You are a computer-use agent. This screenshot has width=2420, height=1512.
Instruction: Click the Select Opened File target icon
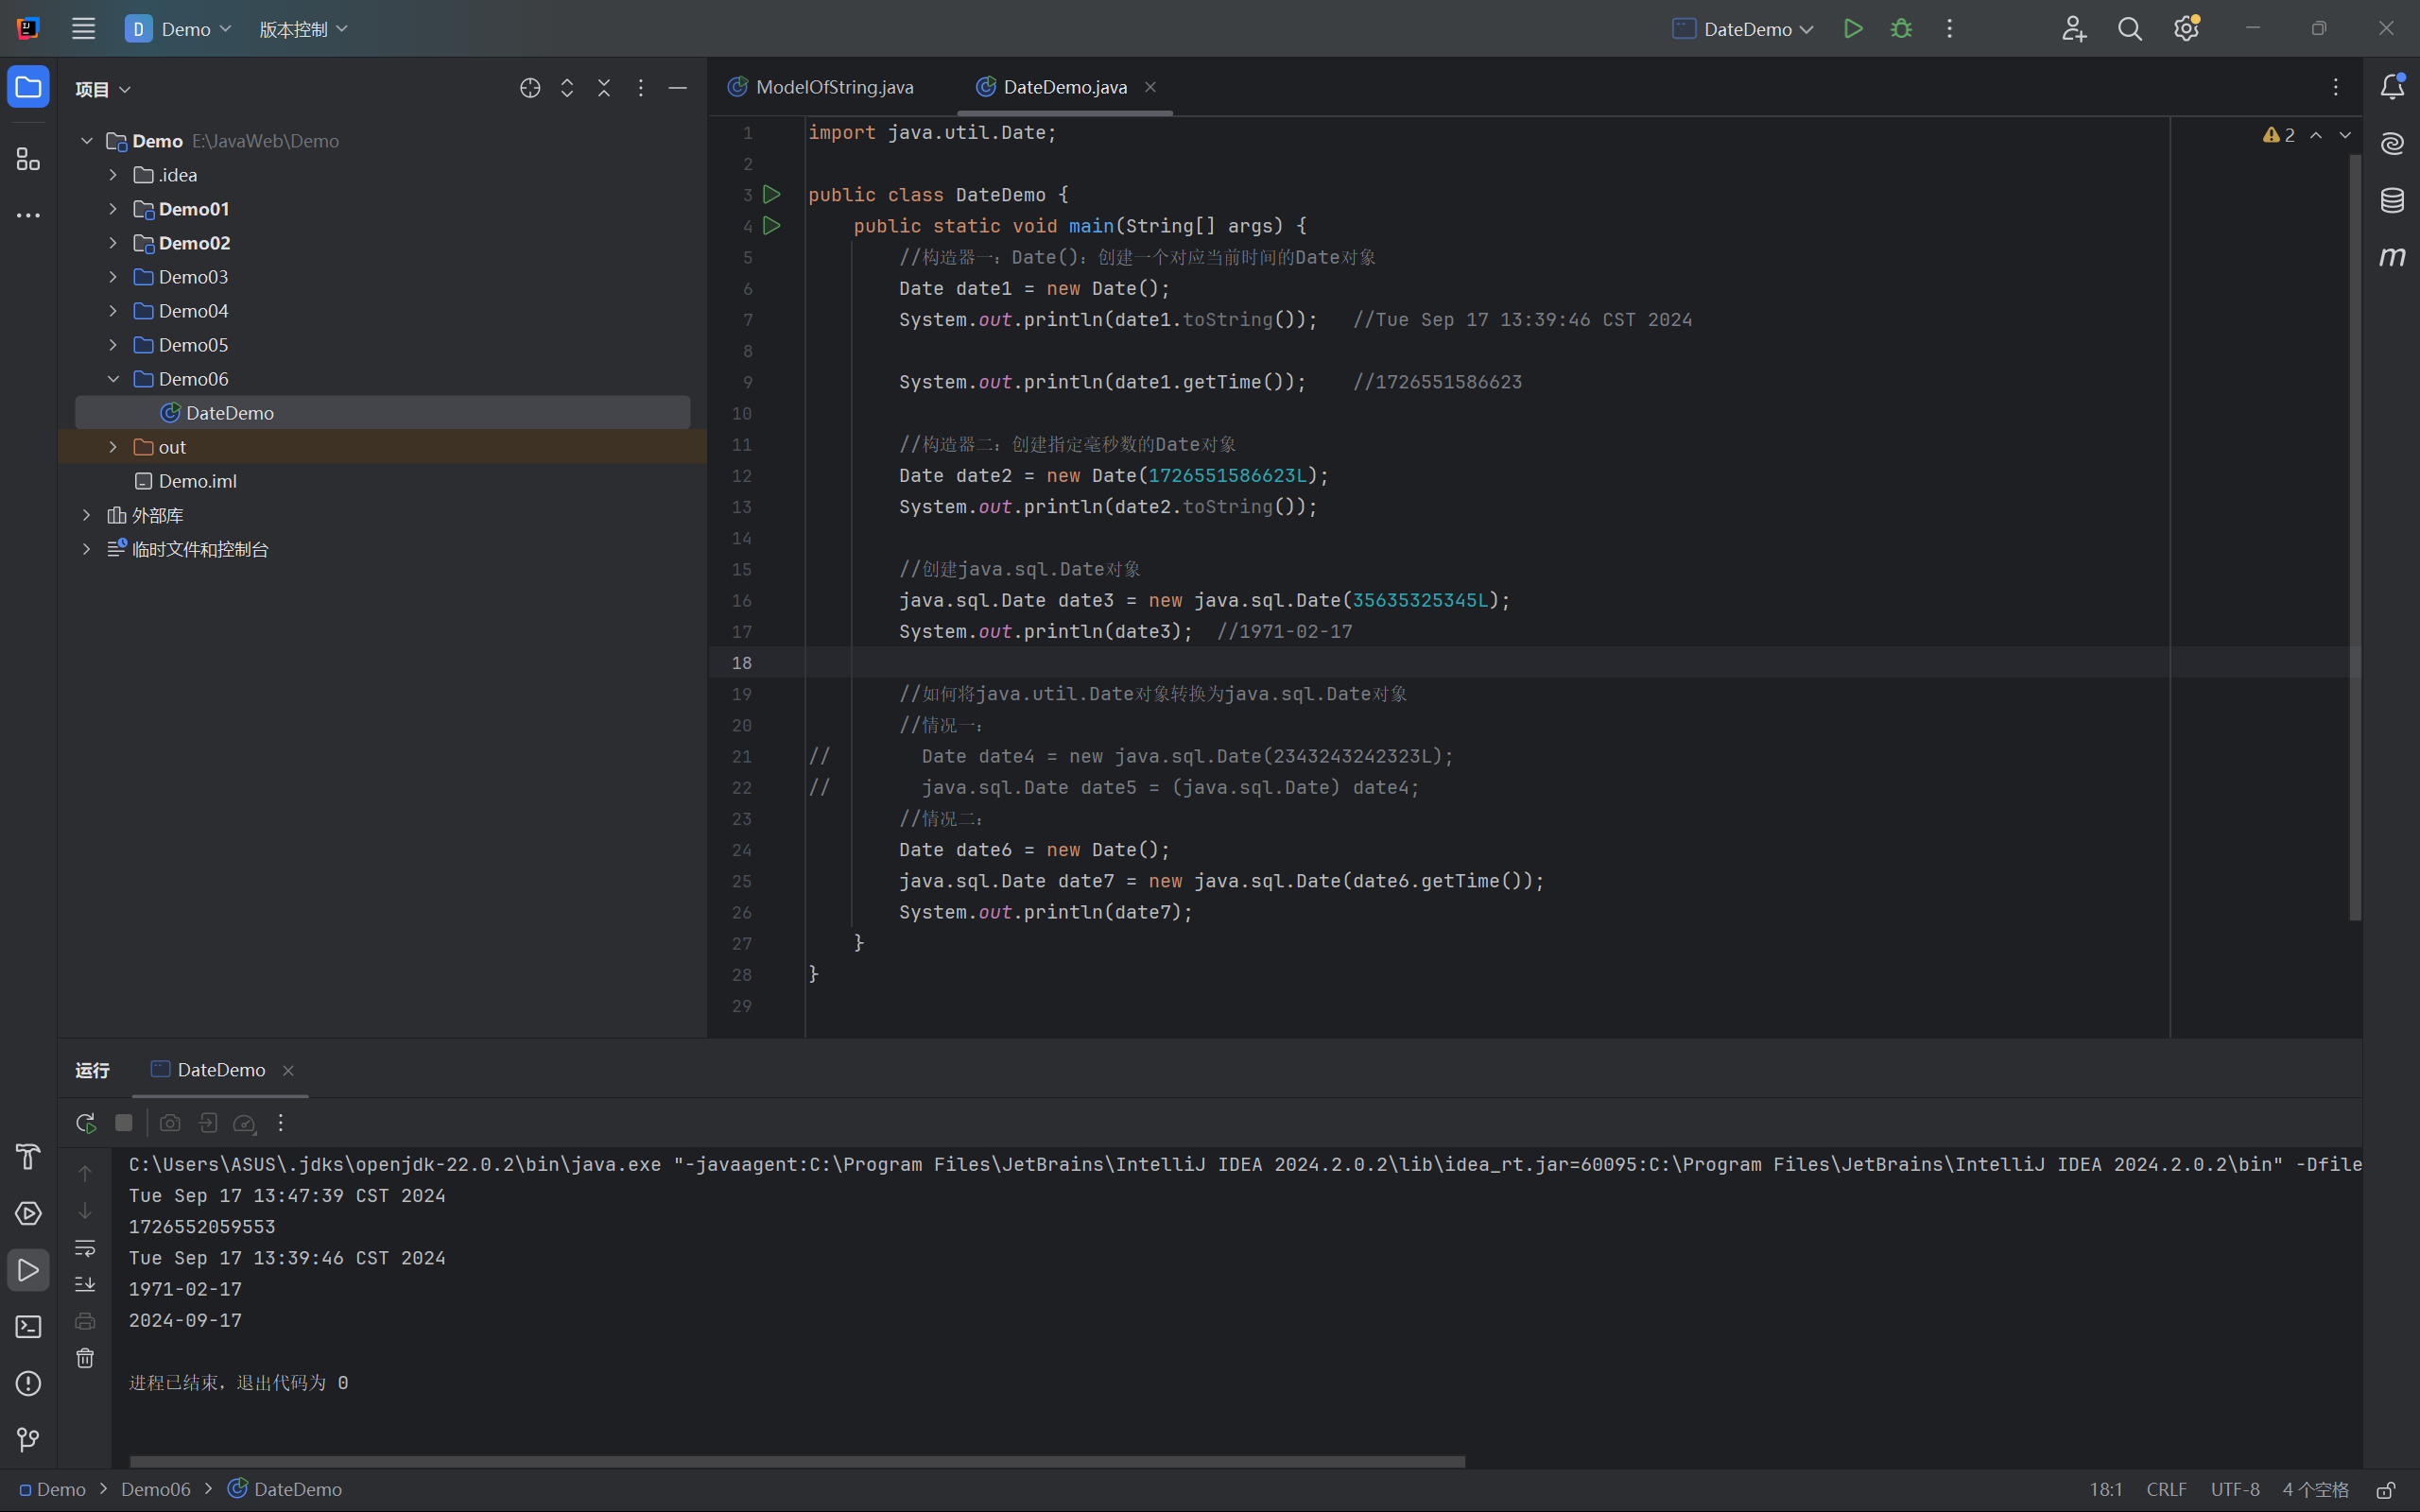pos(530,88)
